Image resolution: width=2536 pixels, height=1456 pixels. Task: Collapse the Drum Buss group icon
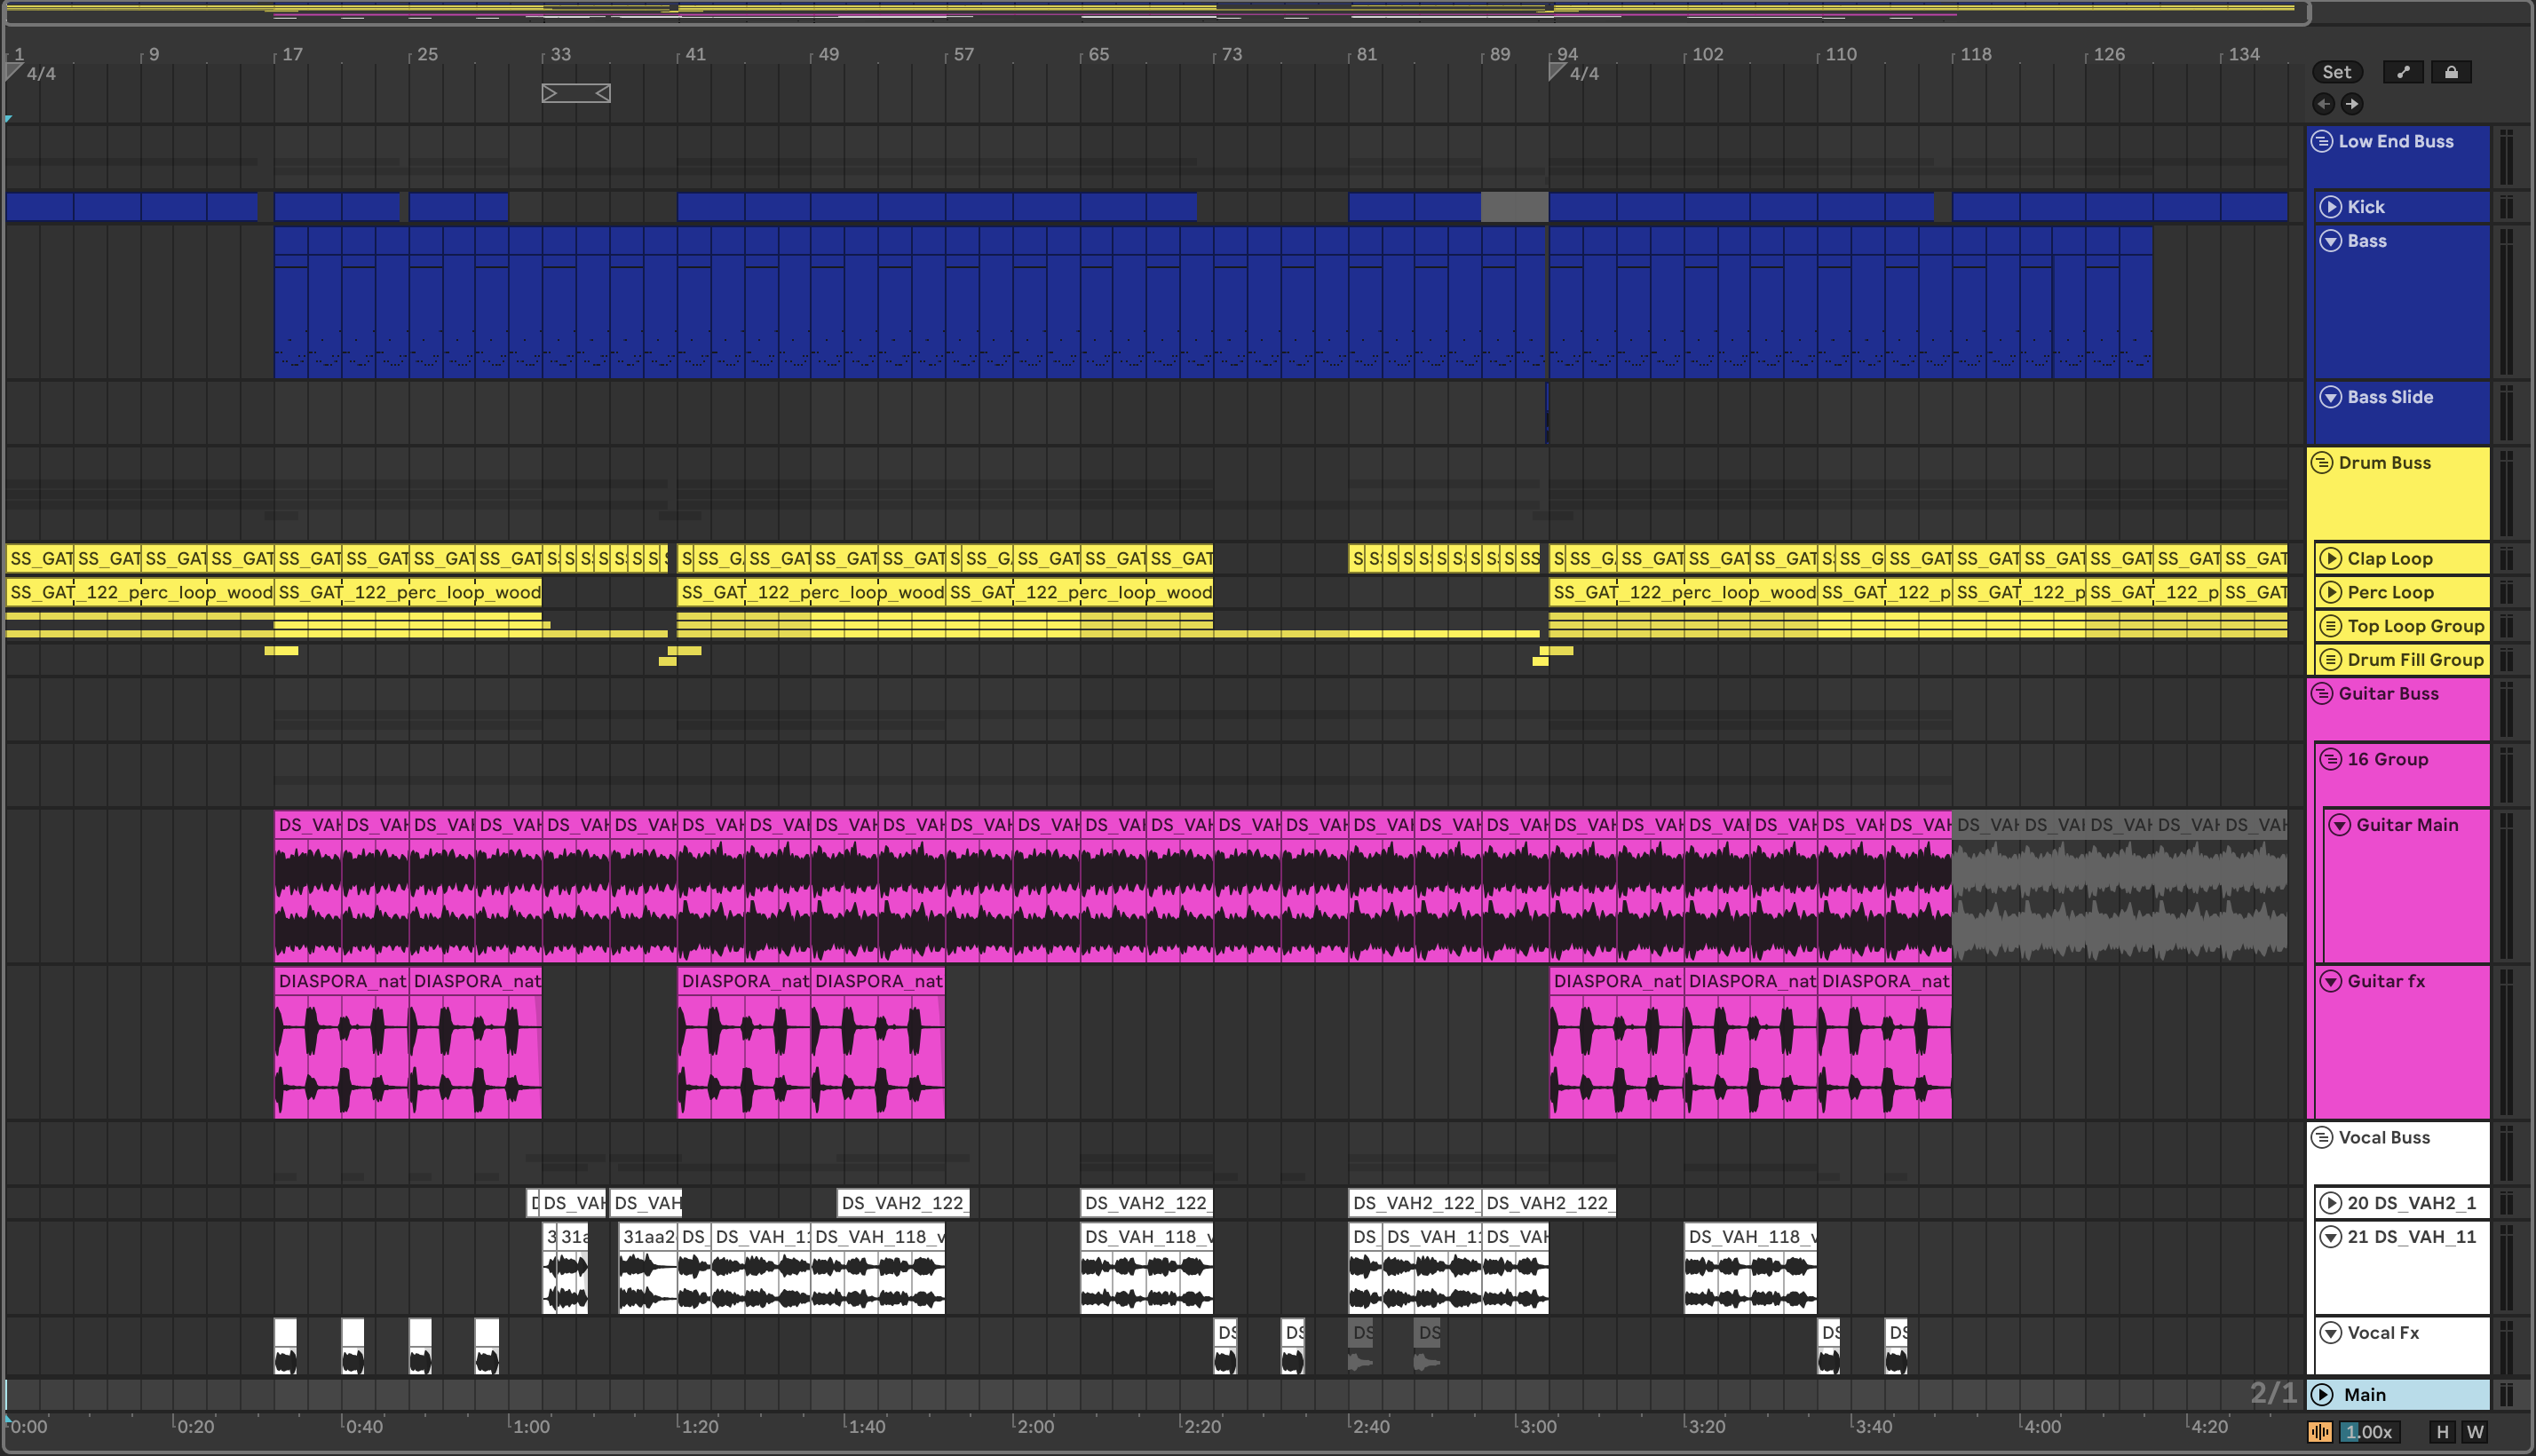2322,463
